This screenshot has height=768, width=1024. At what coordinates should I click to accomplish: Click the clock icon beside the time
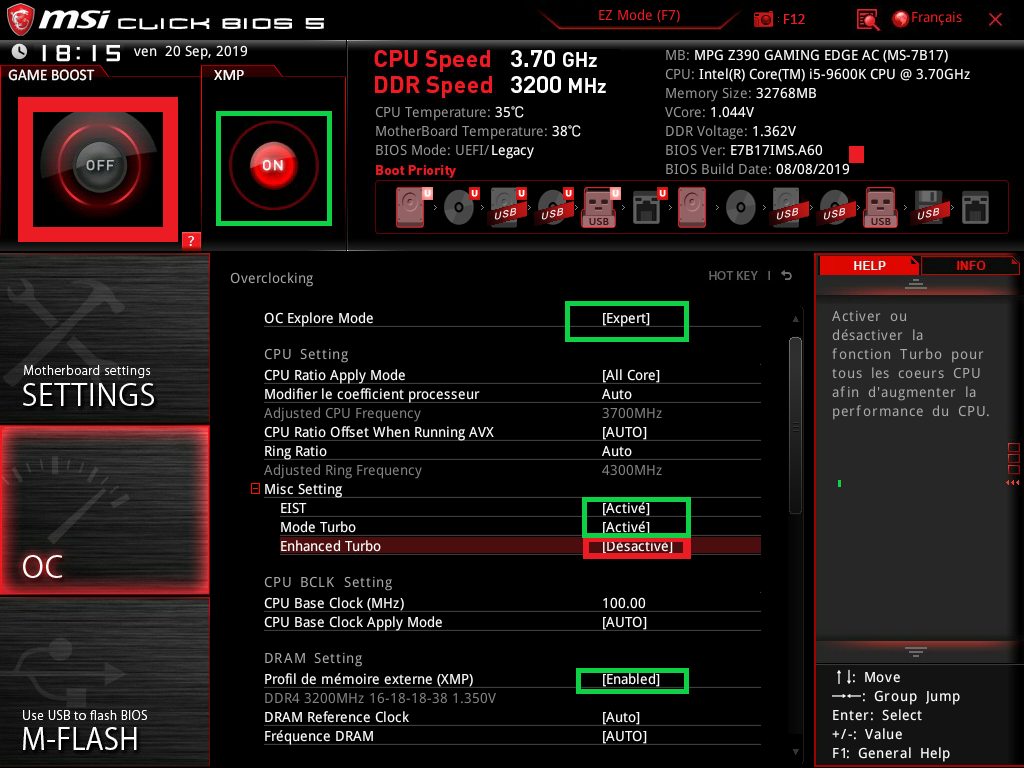(x=20, y=52)
